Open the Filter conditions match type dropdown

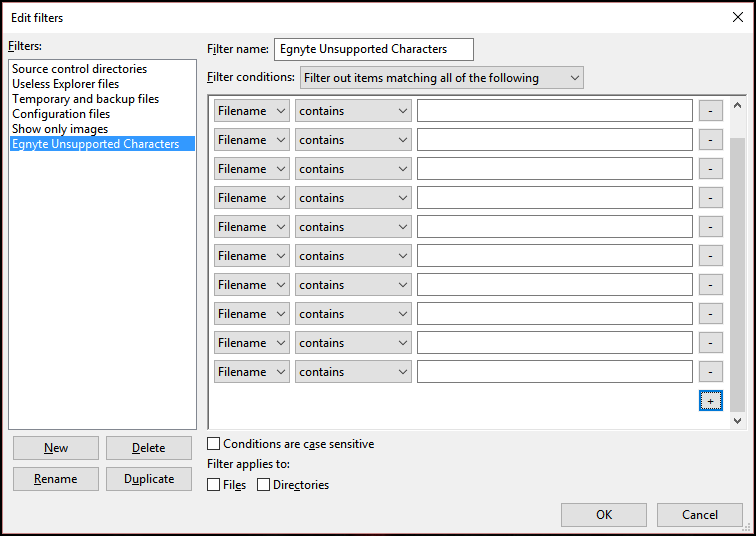click(441, 78)
